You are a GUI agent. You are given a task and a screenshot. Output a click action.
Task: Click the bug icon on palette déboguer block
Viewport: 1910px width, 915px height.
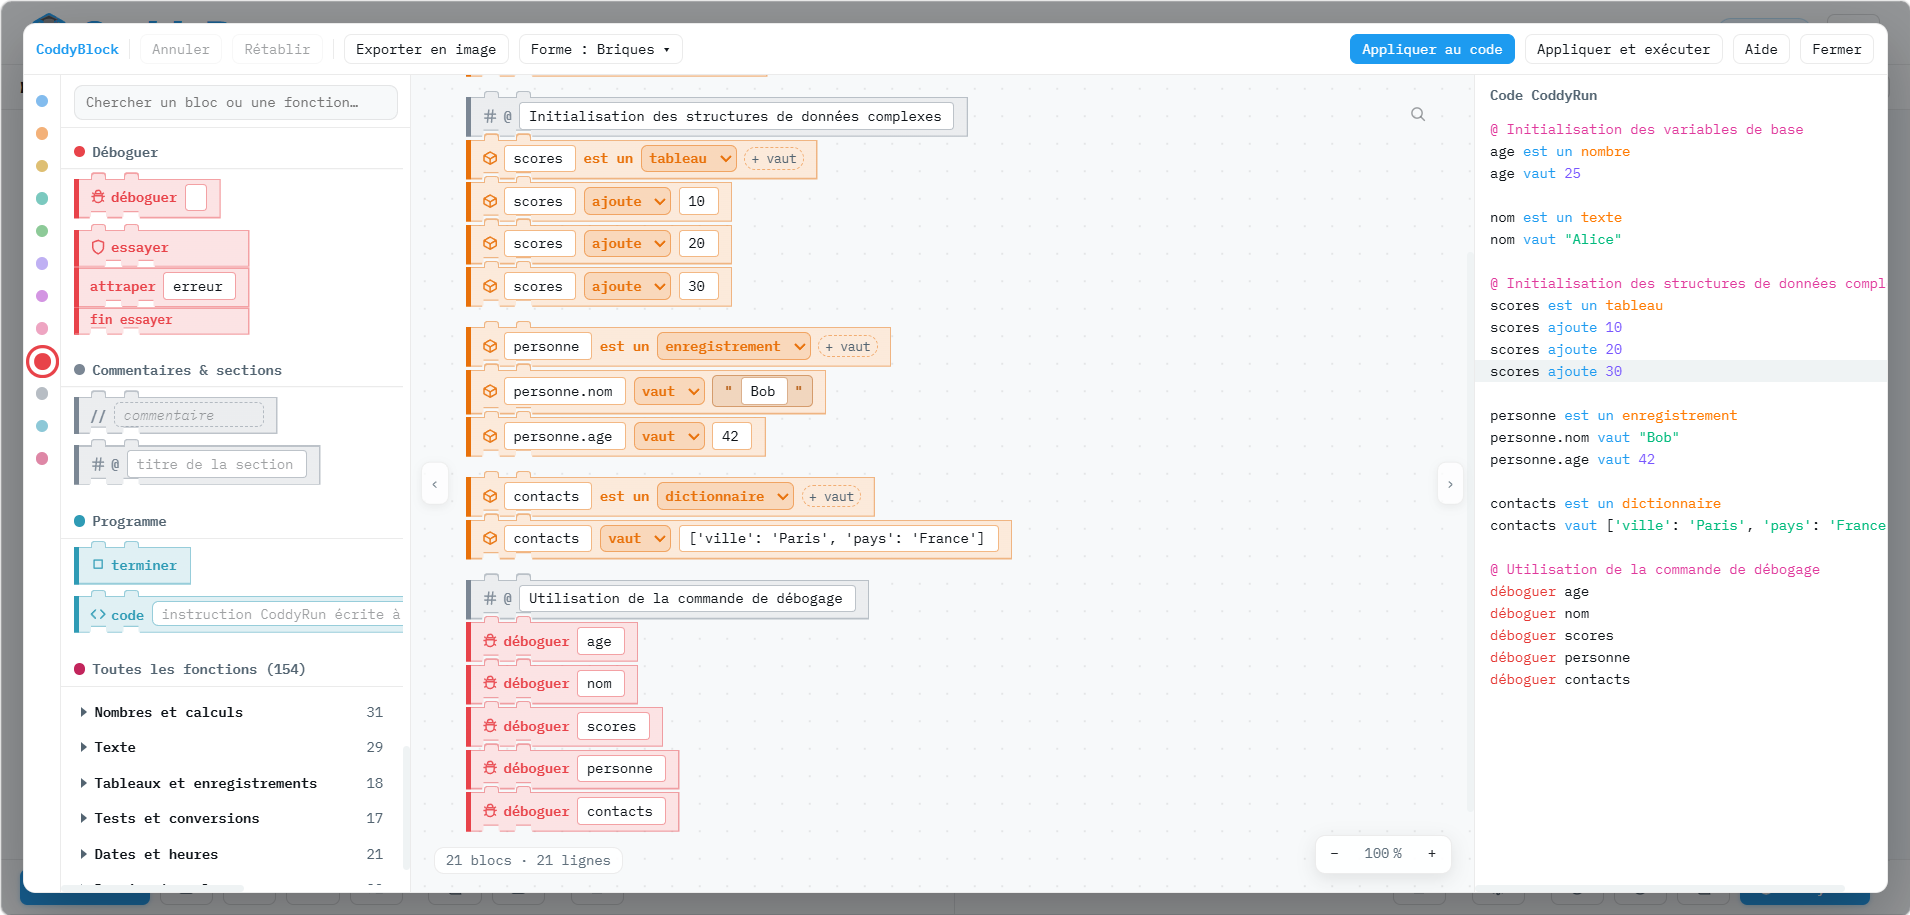98,197
